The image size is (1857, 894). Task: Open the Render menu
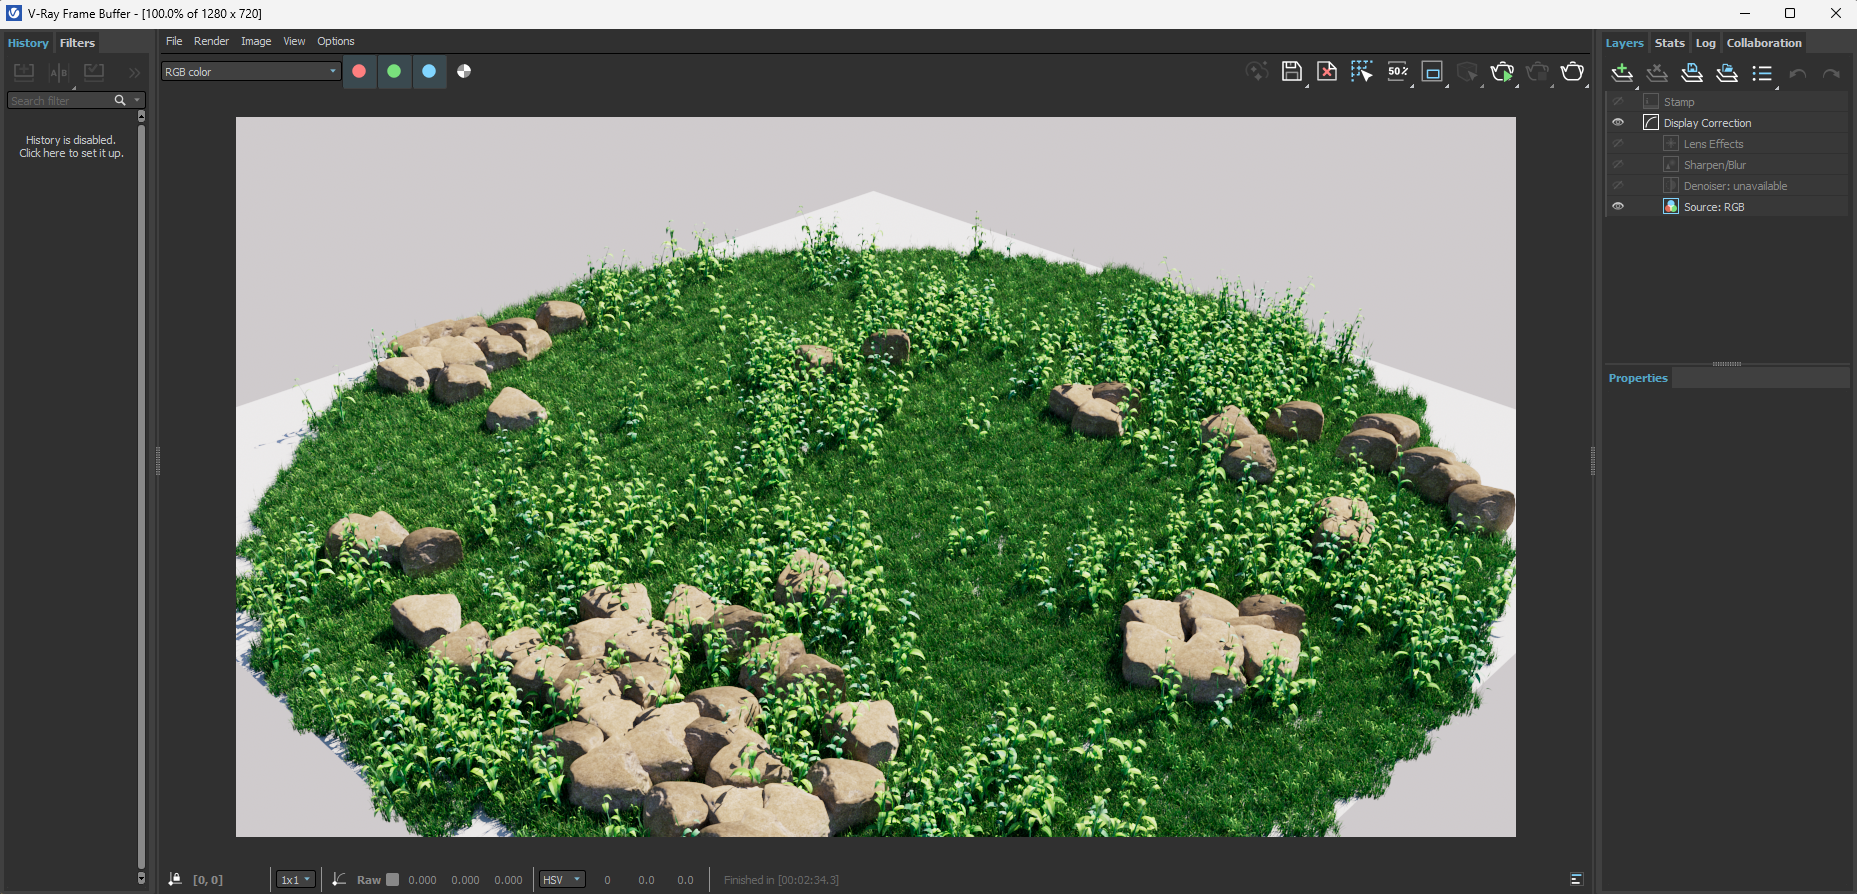[x=211, y=41]
